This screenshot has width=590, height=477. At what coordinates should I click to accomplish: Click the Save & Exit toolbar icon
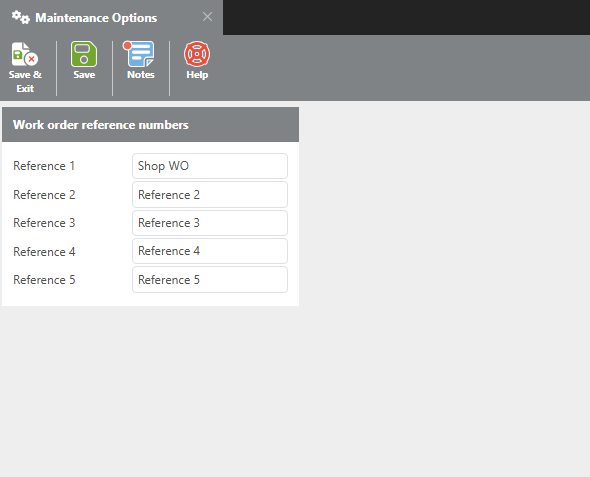point(25,54)
